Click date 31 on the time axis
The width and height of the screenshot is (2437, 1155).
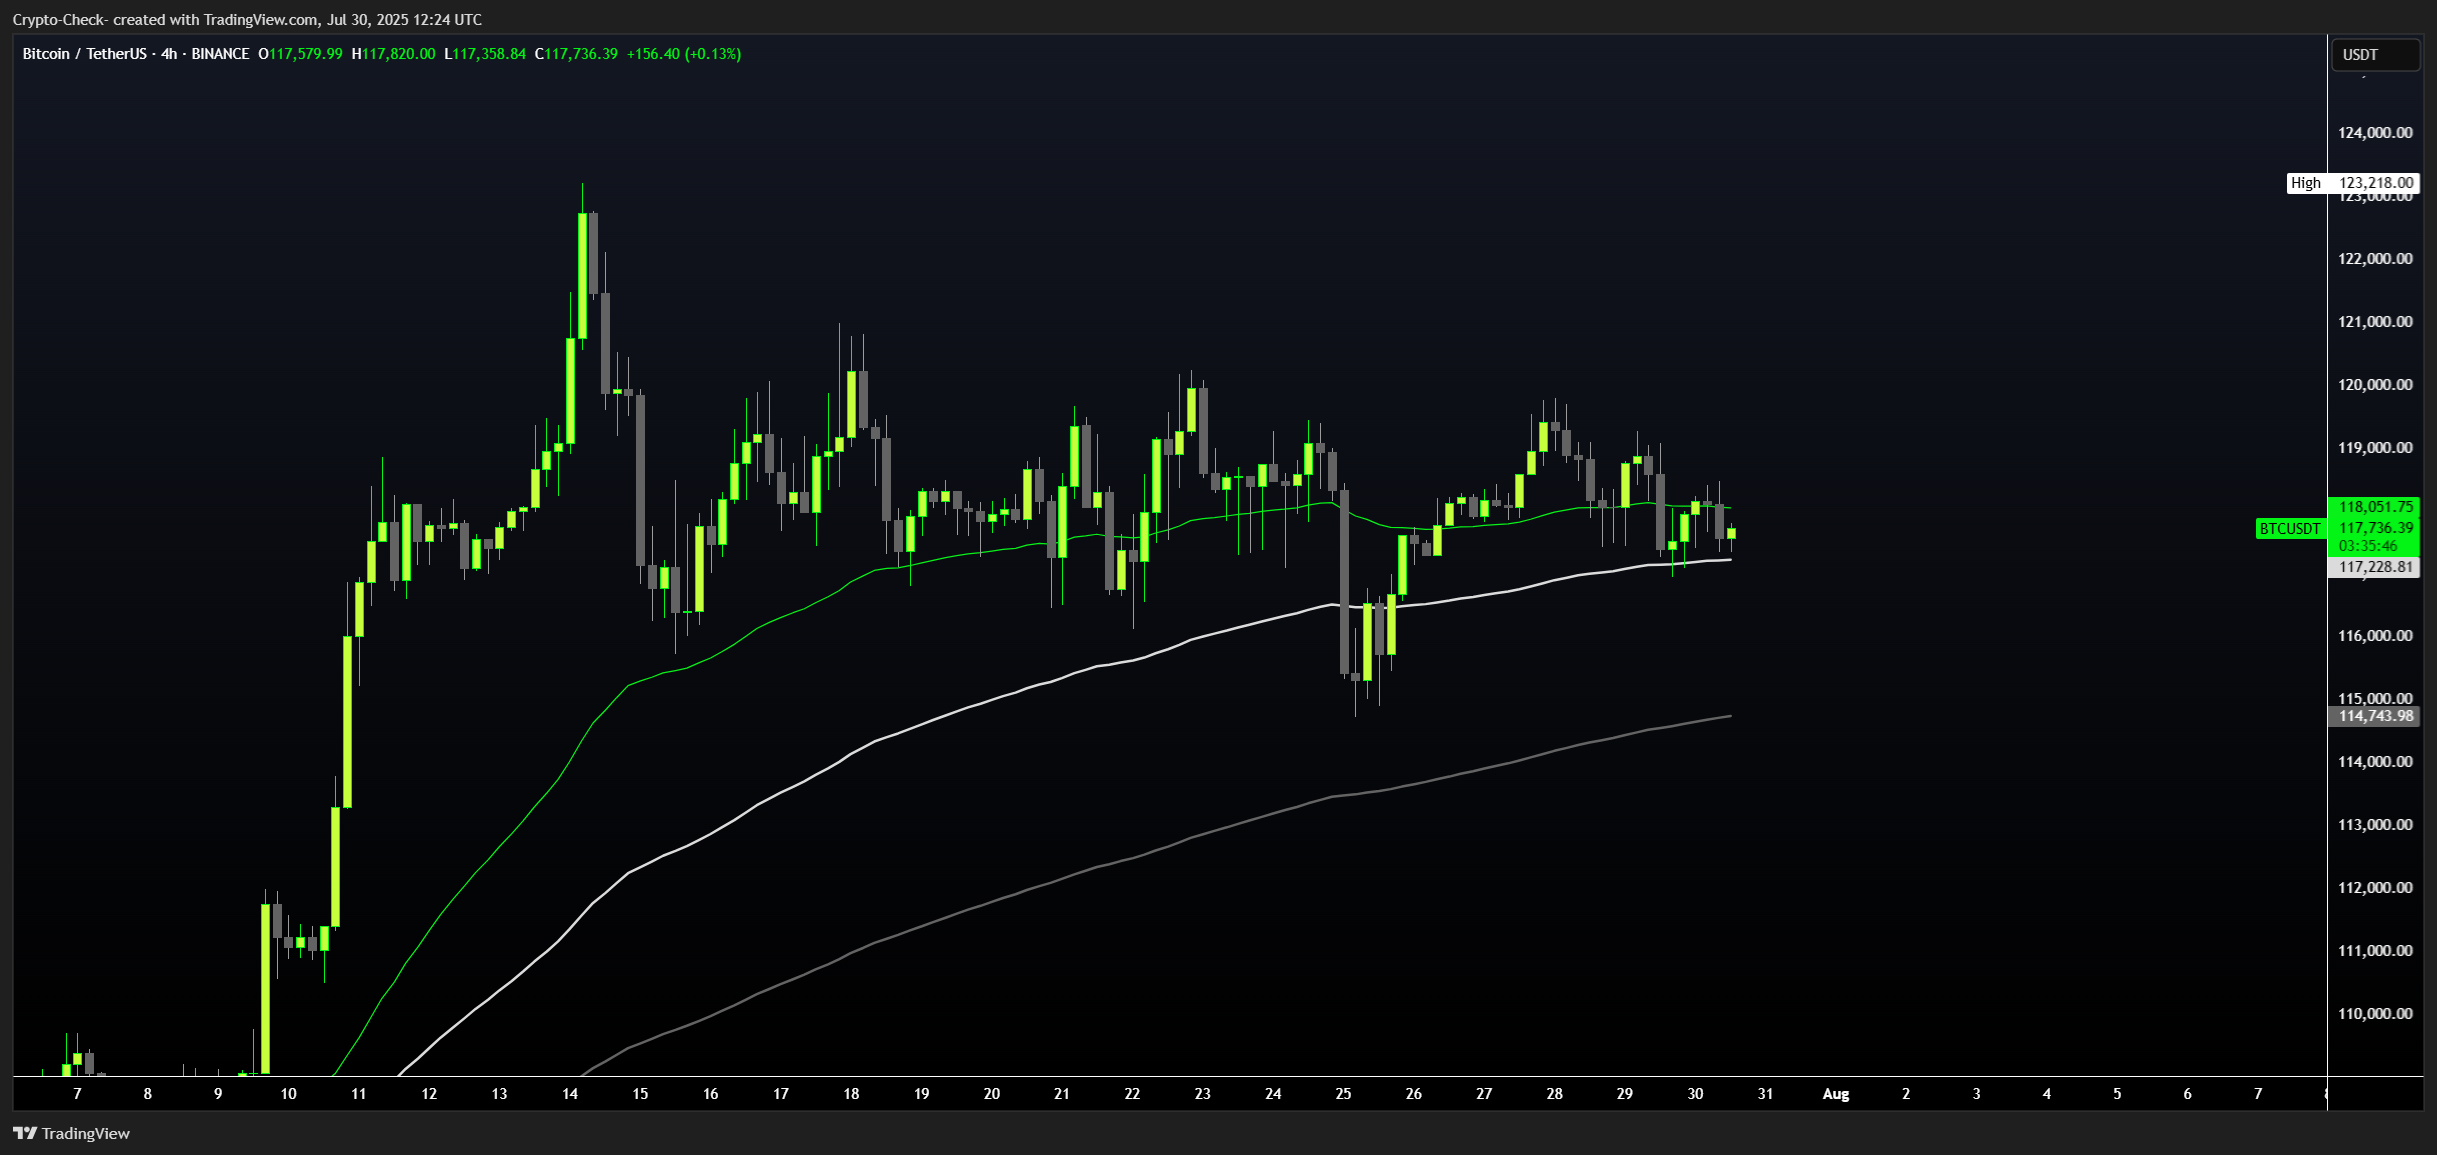1766,1094
